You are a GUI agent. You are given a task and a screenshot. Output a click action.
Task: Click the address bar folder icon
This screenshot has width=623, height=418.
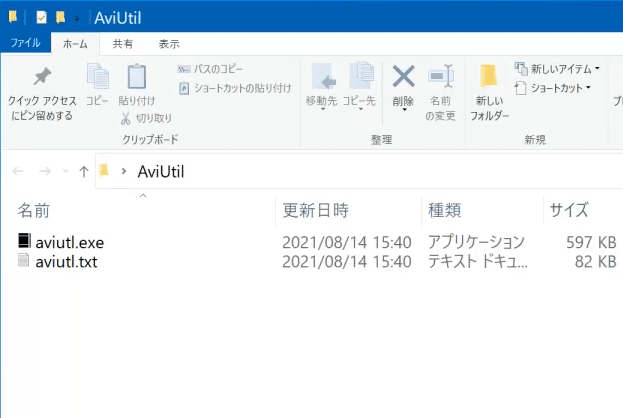click(104, 170)
